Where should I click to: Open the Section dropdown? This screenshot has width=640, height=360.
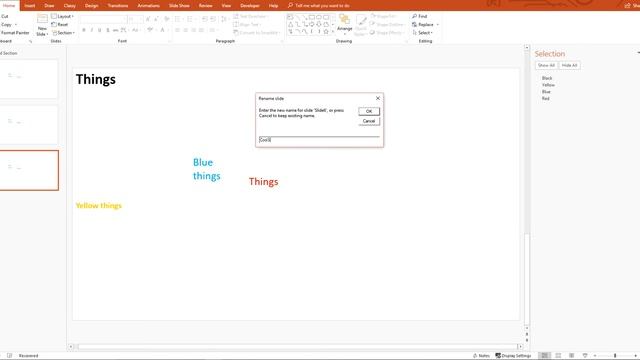63,33
